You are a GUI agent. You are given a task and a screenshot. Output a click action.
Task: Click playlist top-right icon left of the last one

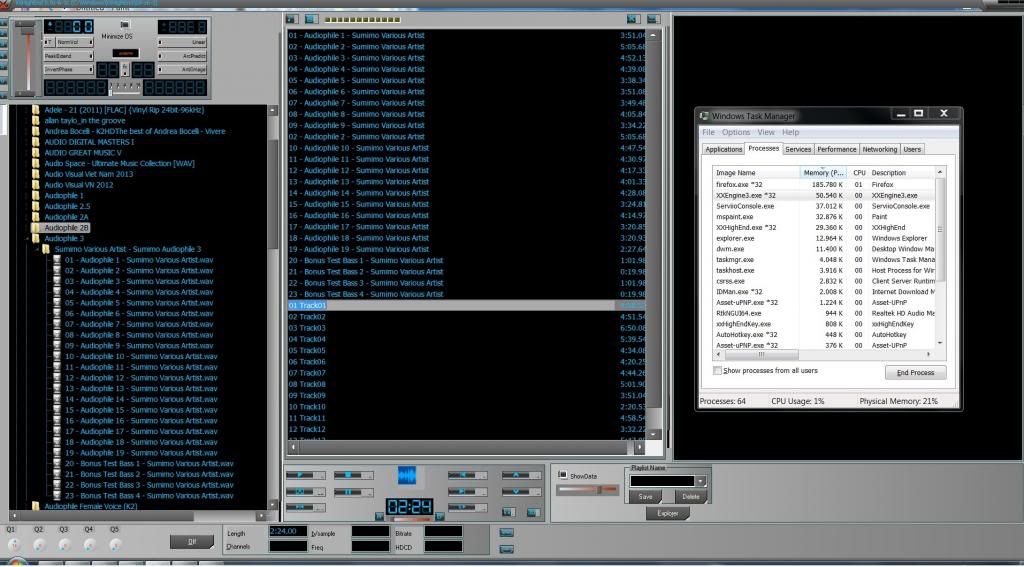[633, 20]
